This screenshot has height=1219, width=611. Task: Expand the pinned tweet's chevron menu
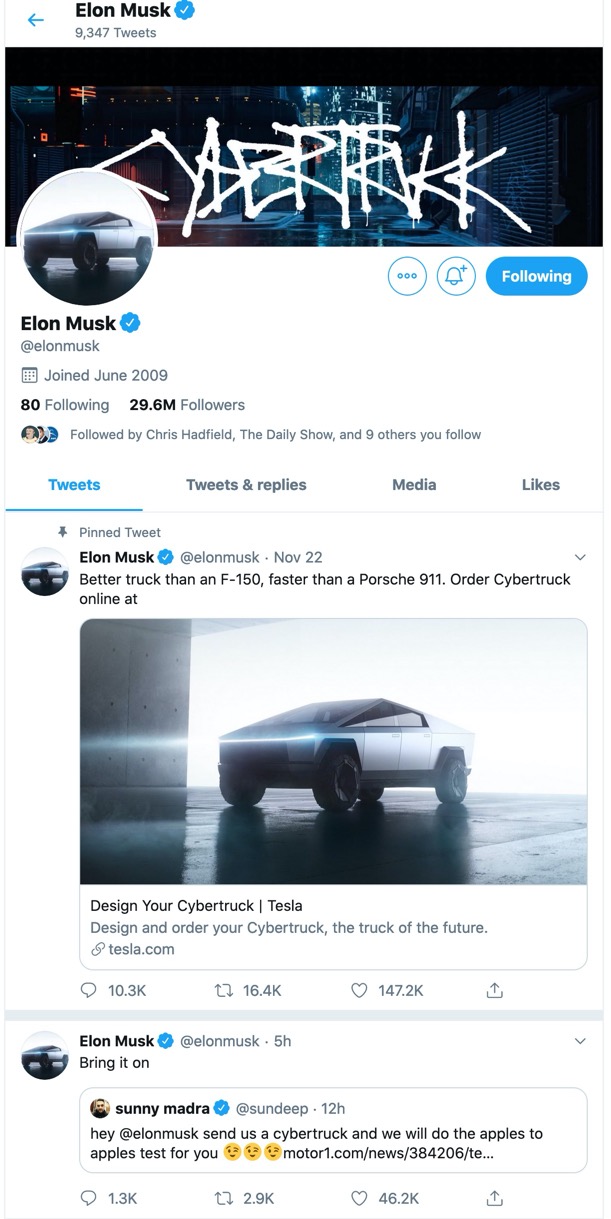[x=580, y=557]
